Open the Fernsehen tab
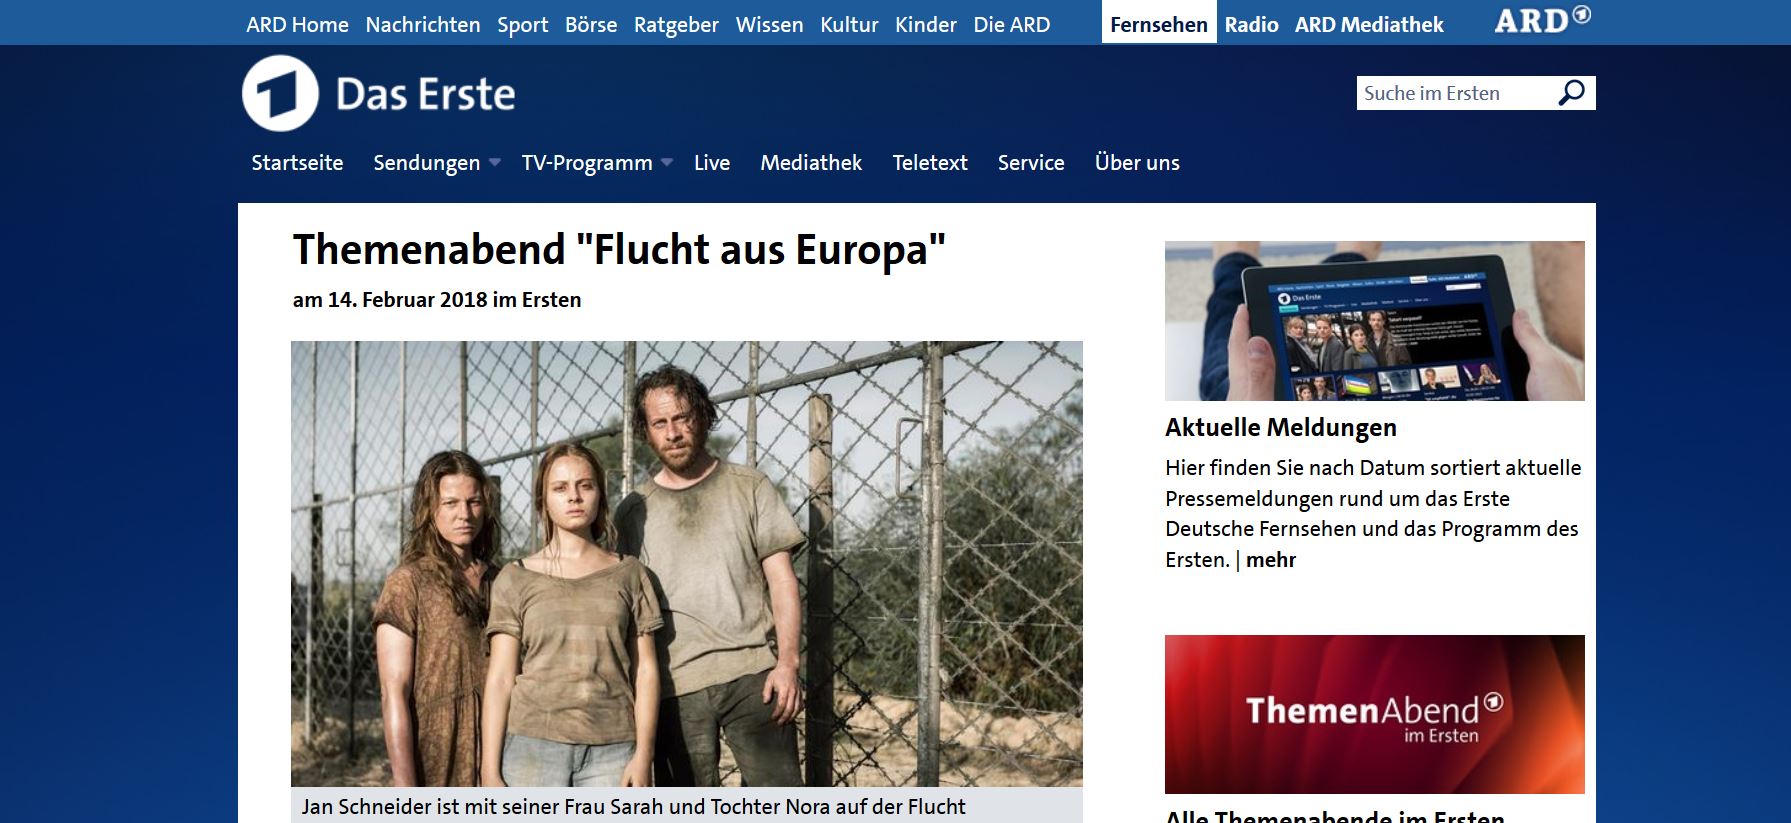Image resolution: width=1791 pixels, height=823 pixels. [1159, 23]
